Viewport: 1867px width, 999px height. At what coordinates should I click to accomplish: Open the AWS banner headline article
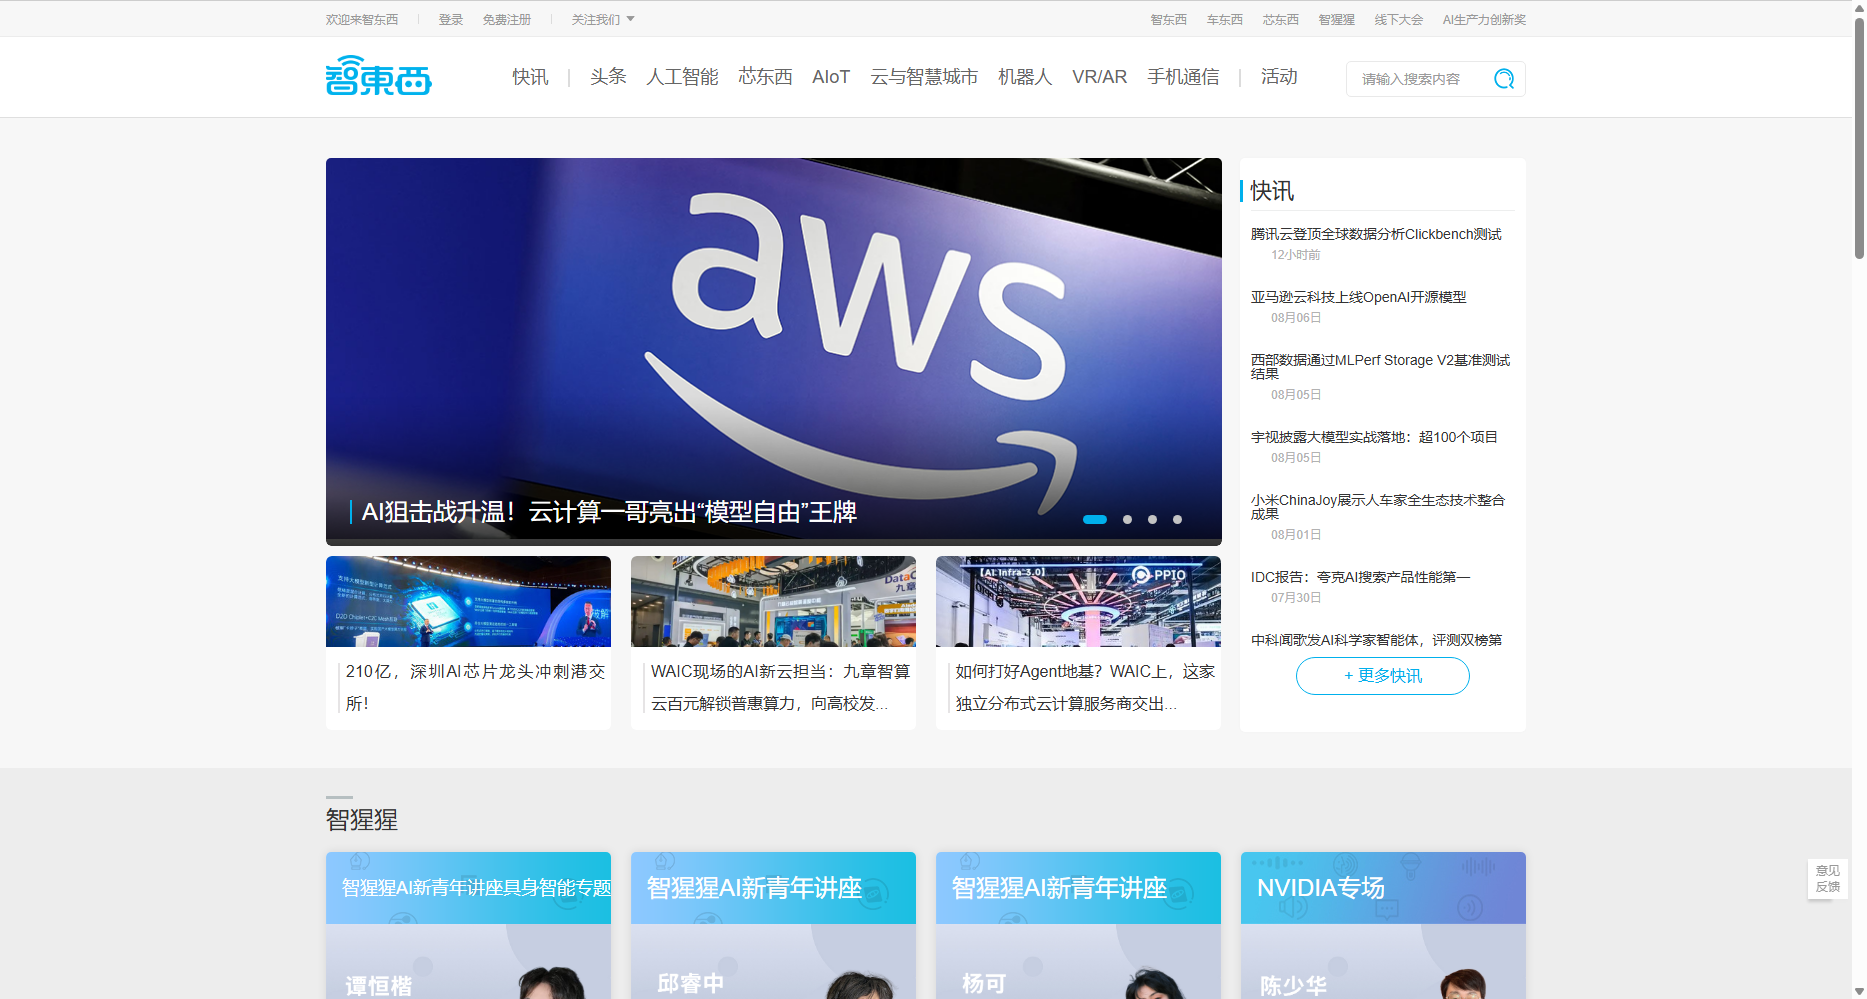click(x=609, y=512)
